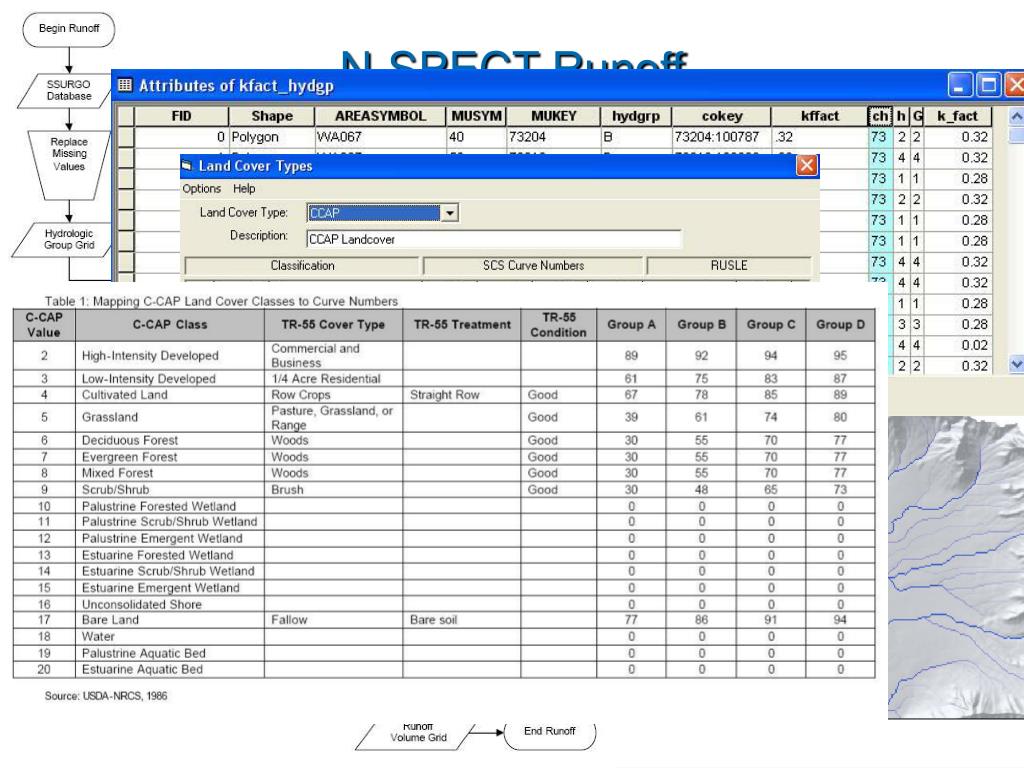Image resolution: width=1024 pixels, height=768 pixels.
Task: Click the Bare soil treatment cell
Action: coord(462,620)
